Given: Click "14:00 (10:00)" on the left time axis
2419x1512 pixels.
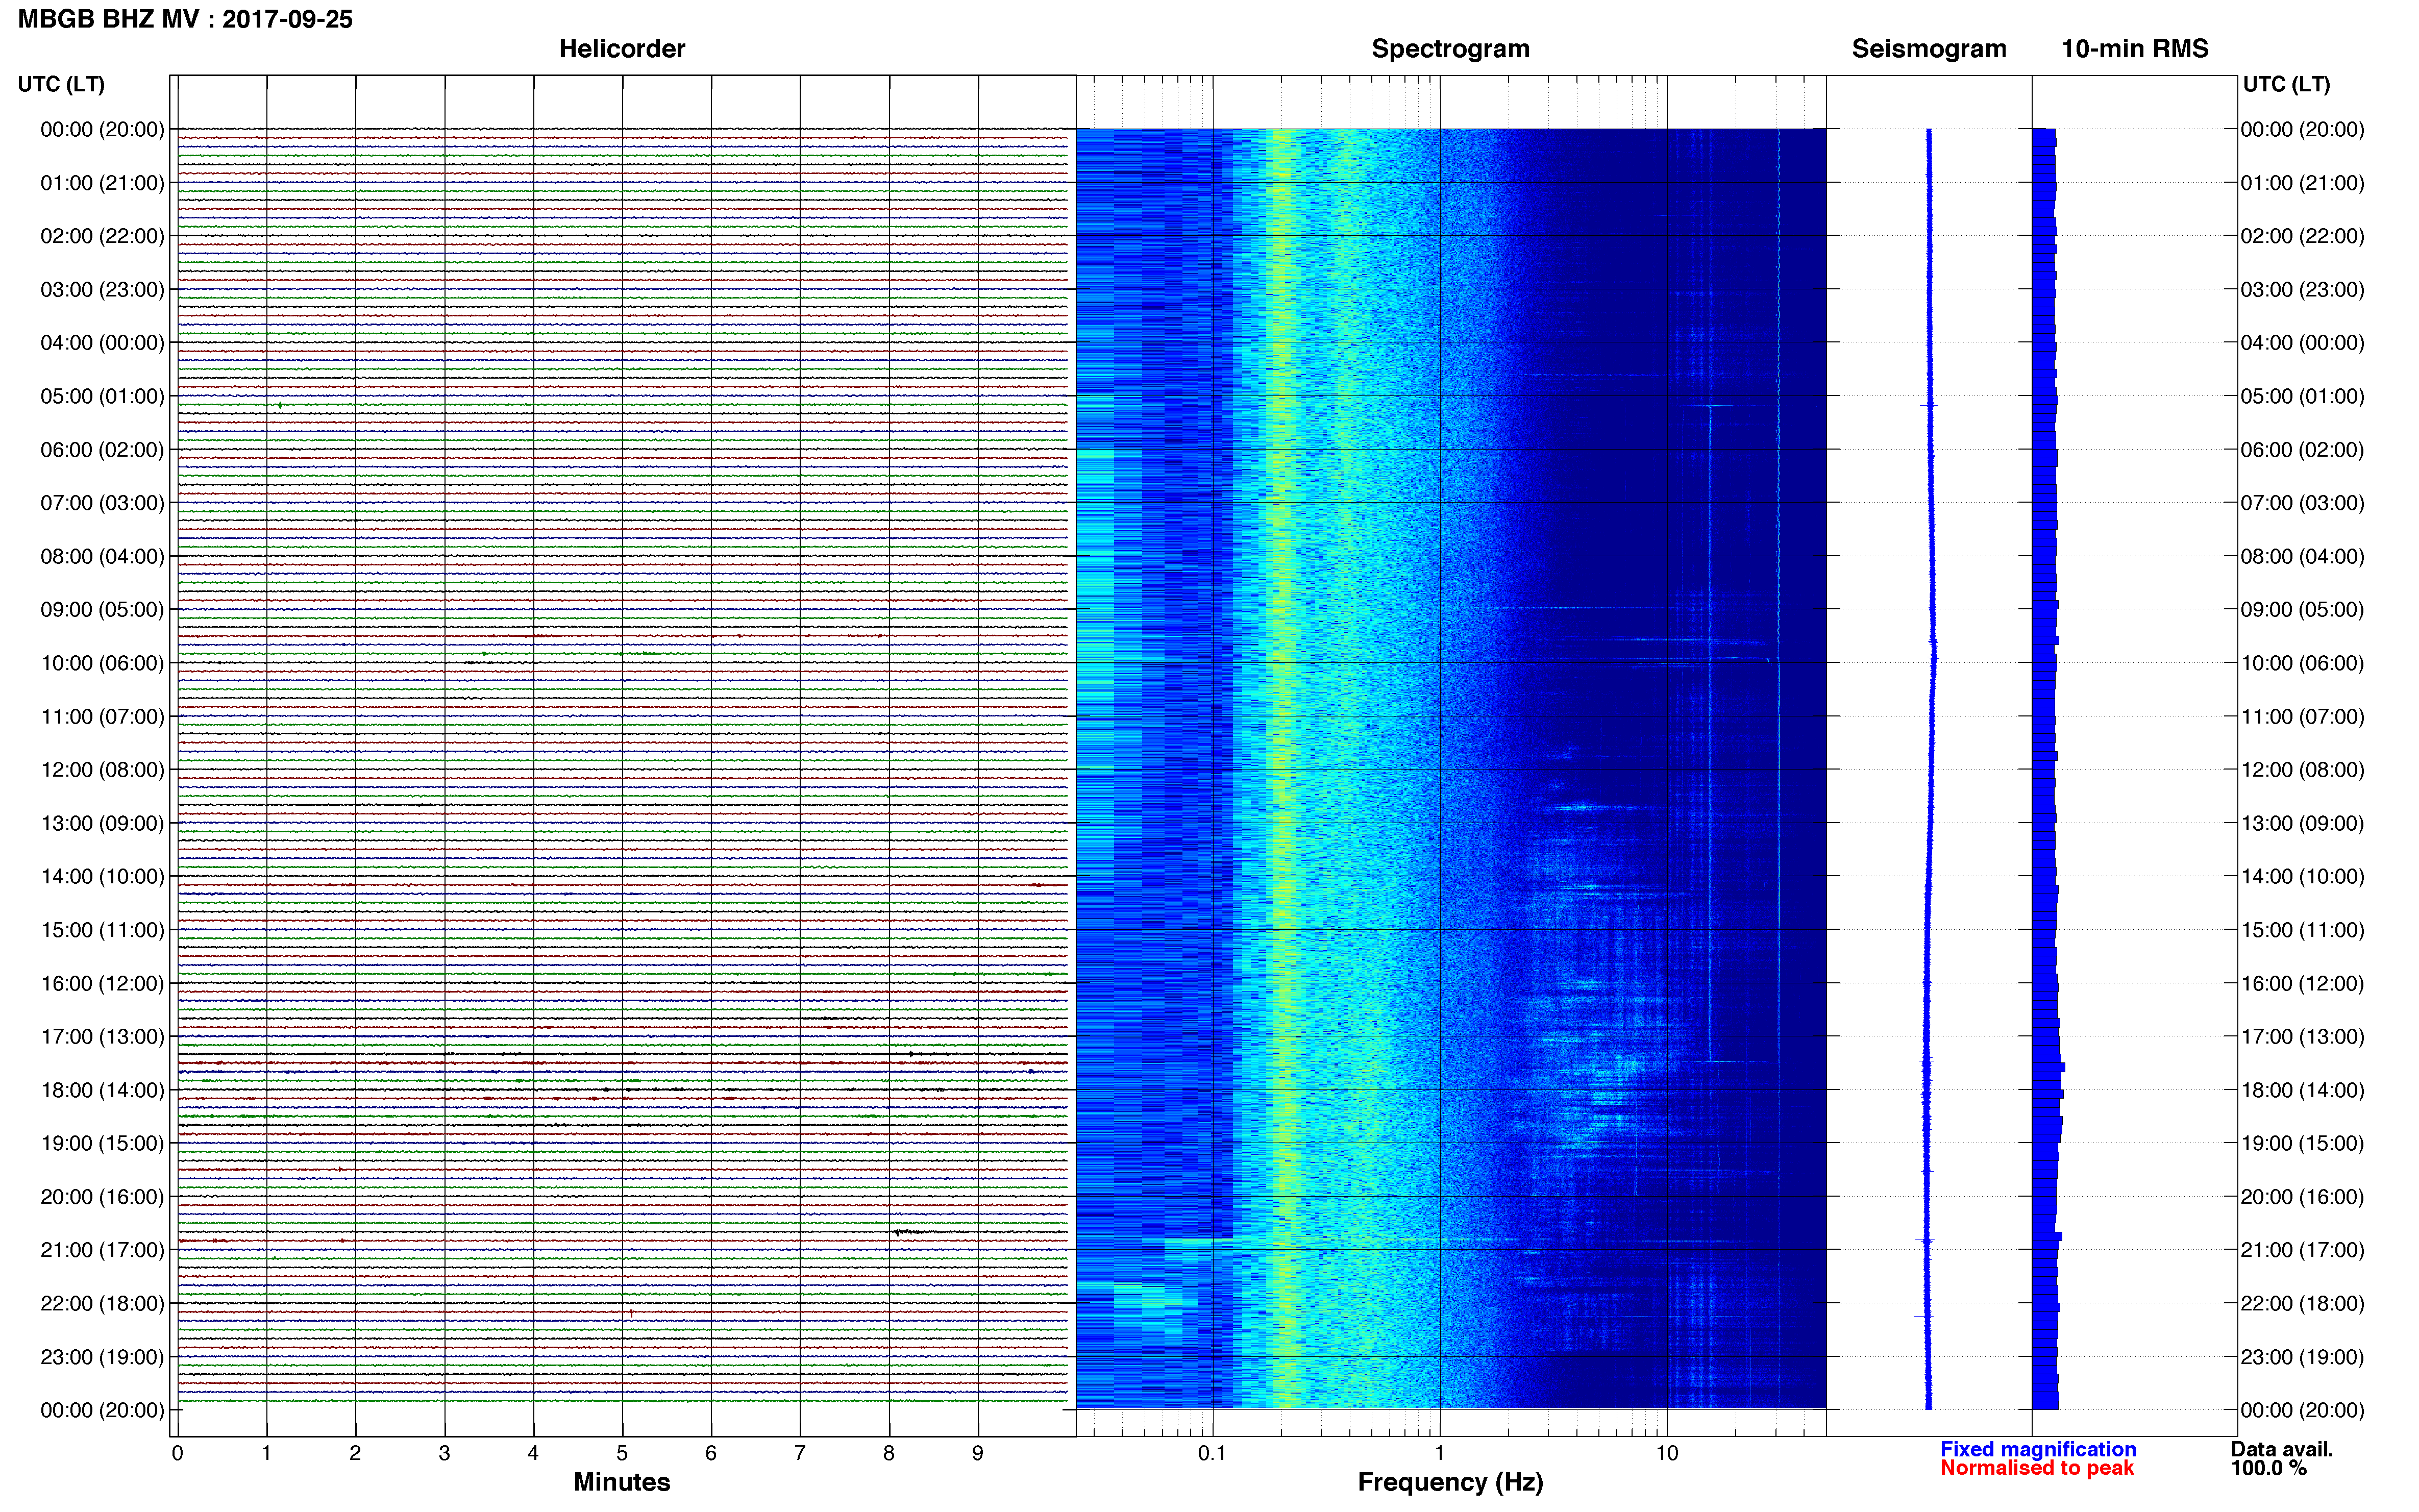Looking at the screenshot, I should (x=102, y=877).
